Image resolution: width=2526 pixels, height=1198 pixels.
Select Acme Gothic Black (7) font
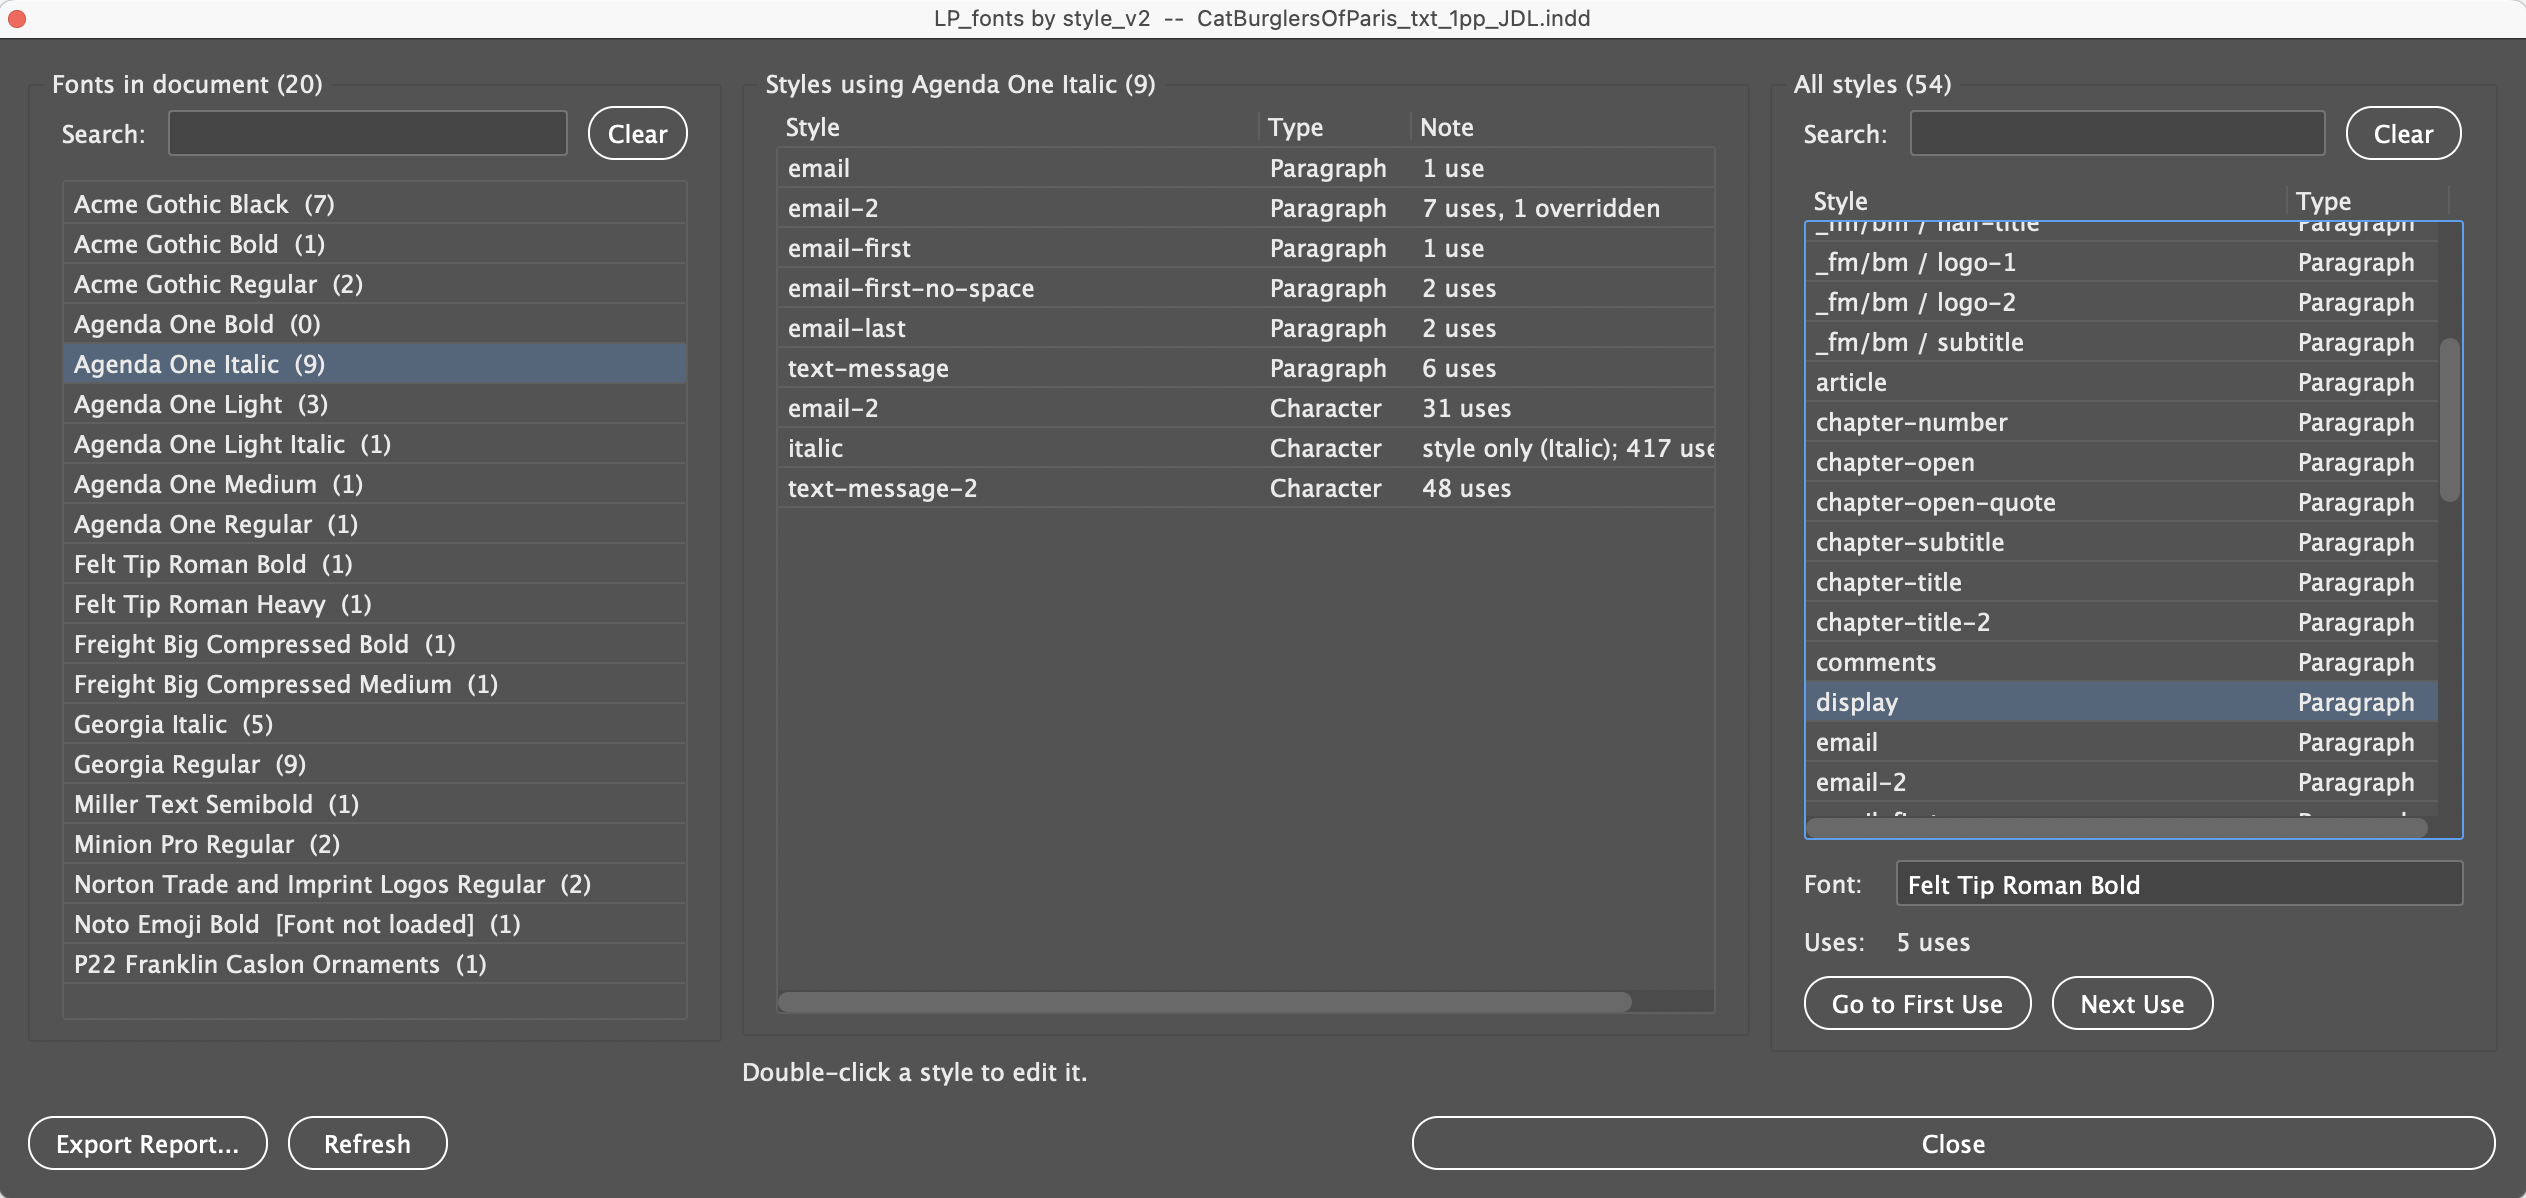pos(375,204)
